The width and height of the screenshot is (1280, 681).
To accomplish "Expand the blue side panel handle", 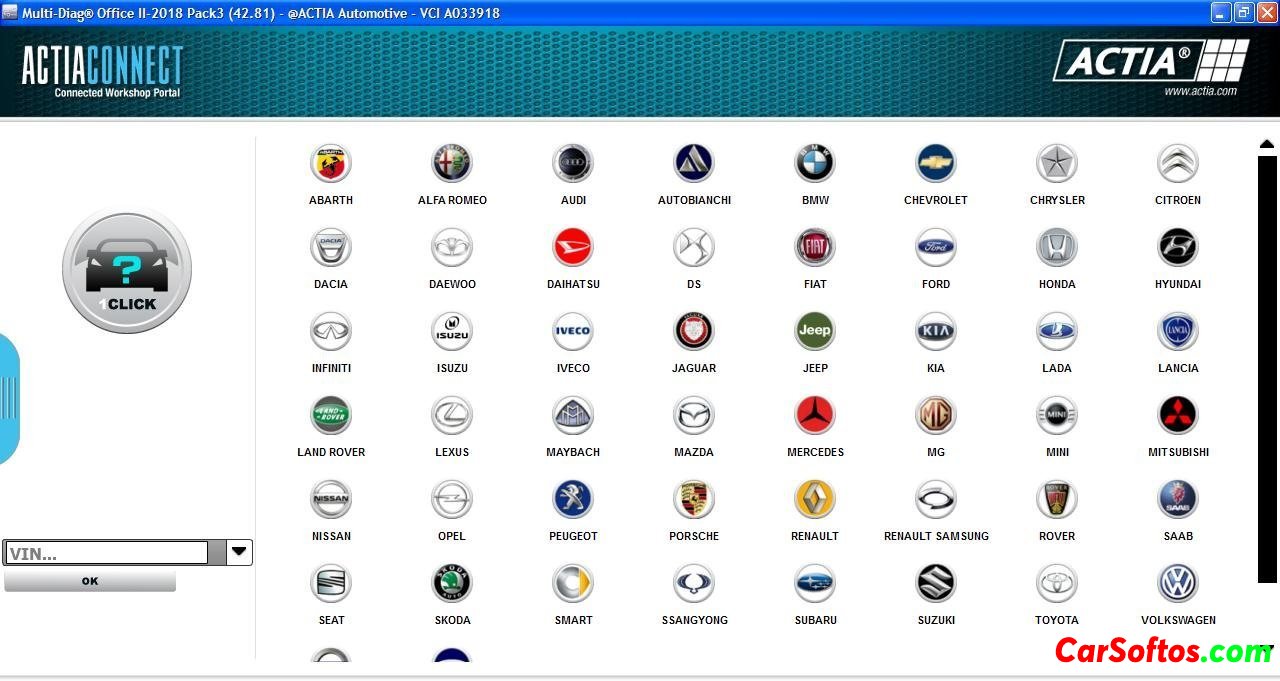I will click(8, 398).
